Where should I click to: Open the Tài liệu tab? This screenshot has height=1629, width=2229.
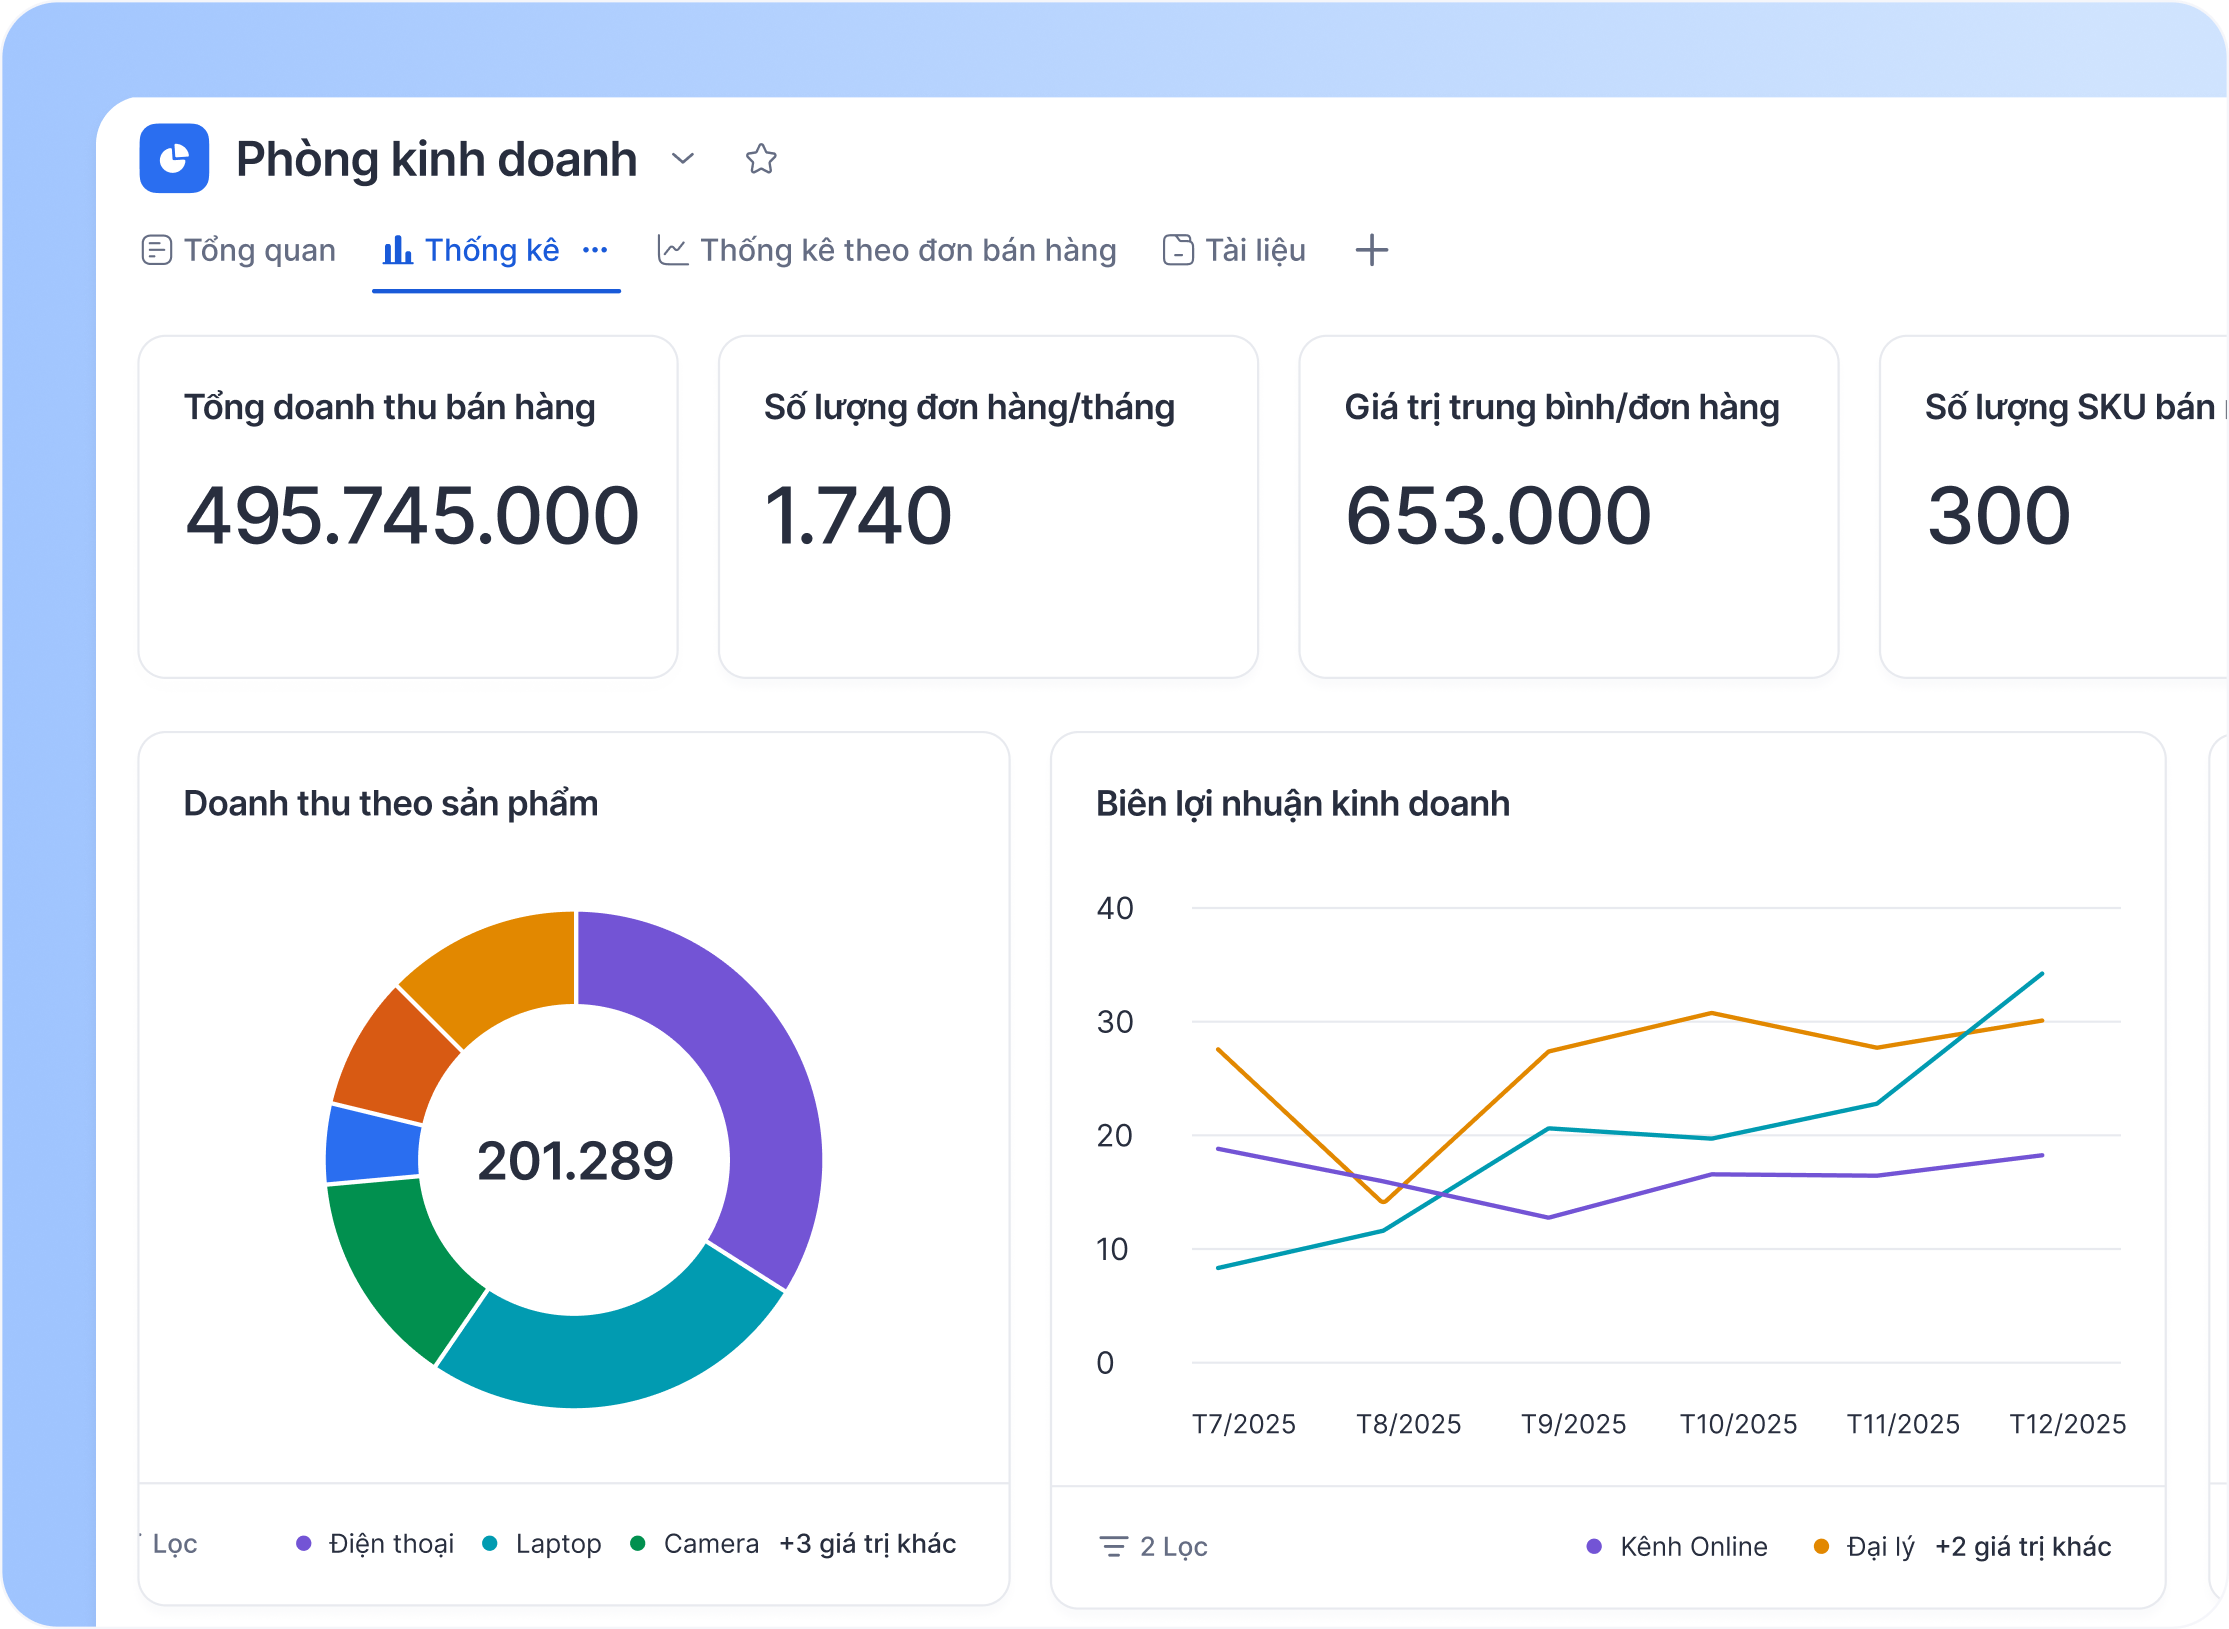click(x=1234, y=250)
